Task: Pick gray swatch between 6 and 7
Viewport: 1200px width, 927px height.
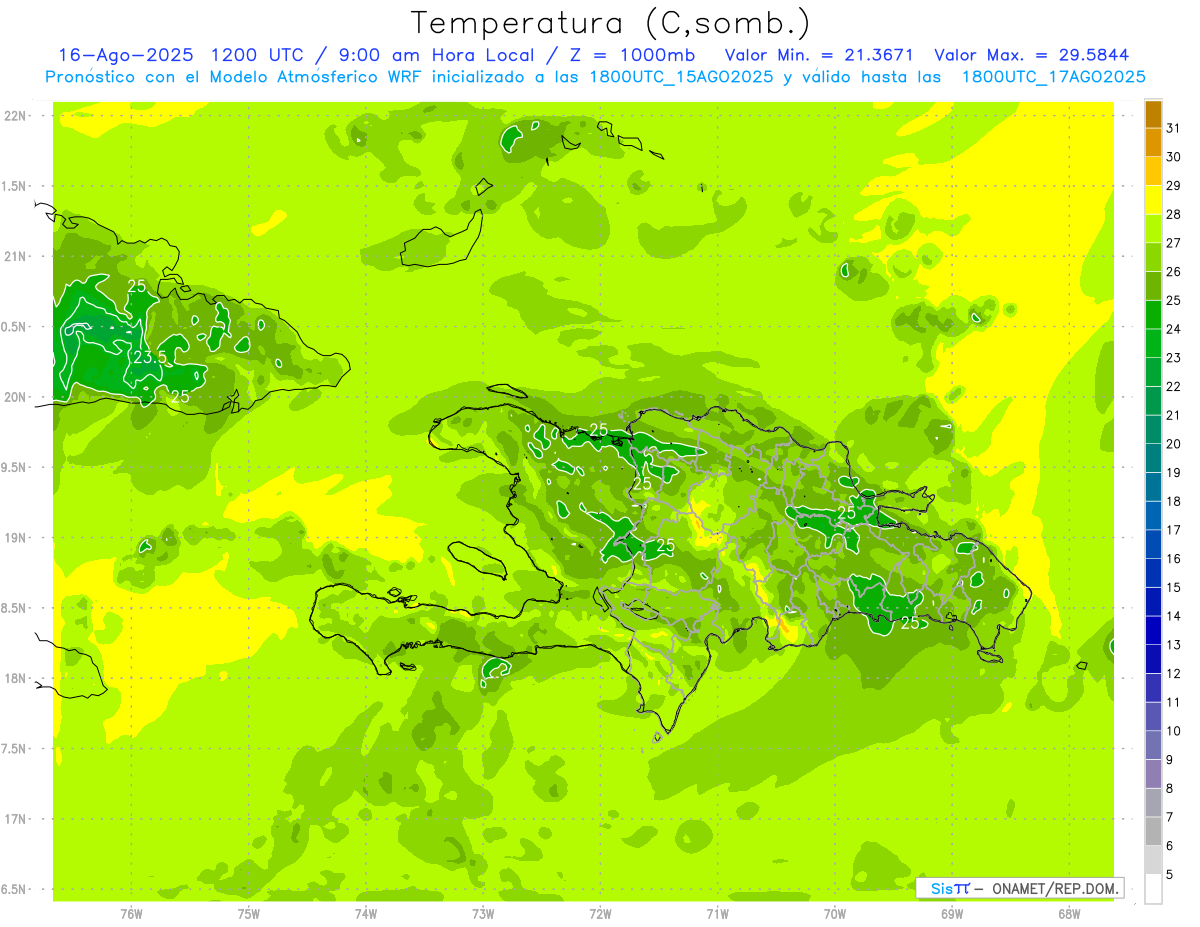Action: tap(1153, 831)
